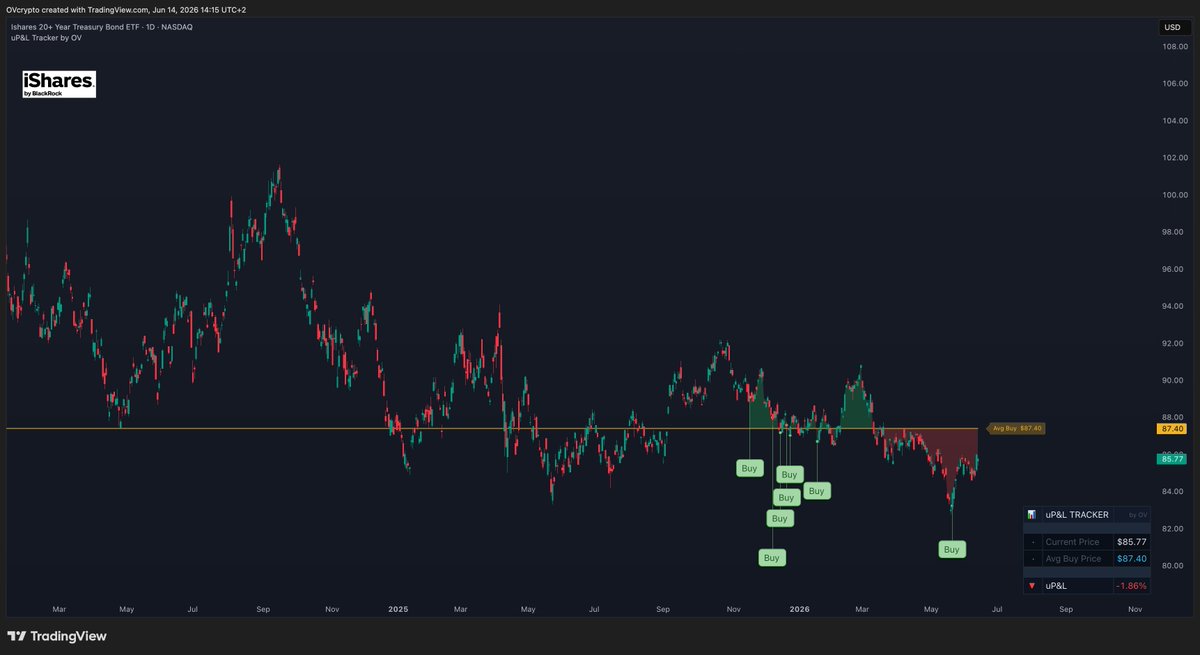Click the 2025 label on the time axis

coord(398,608)
